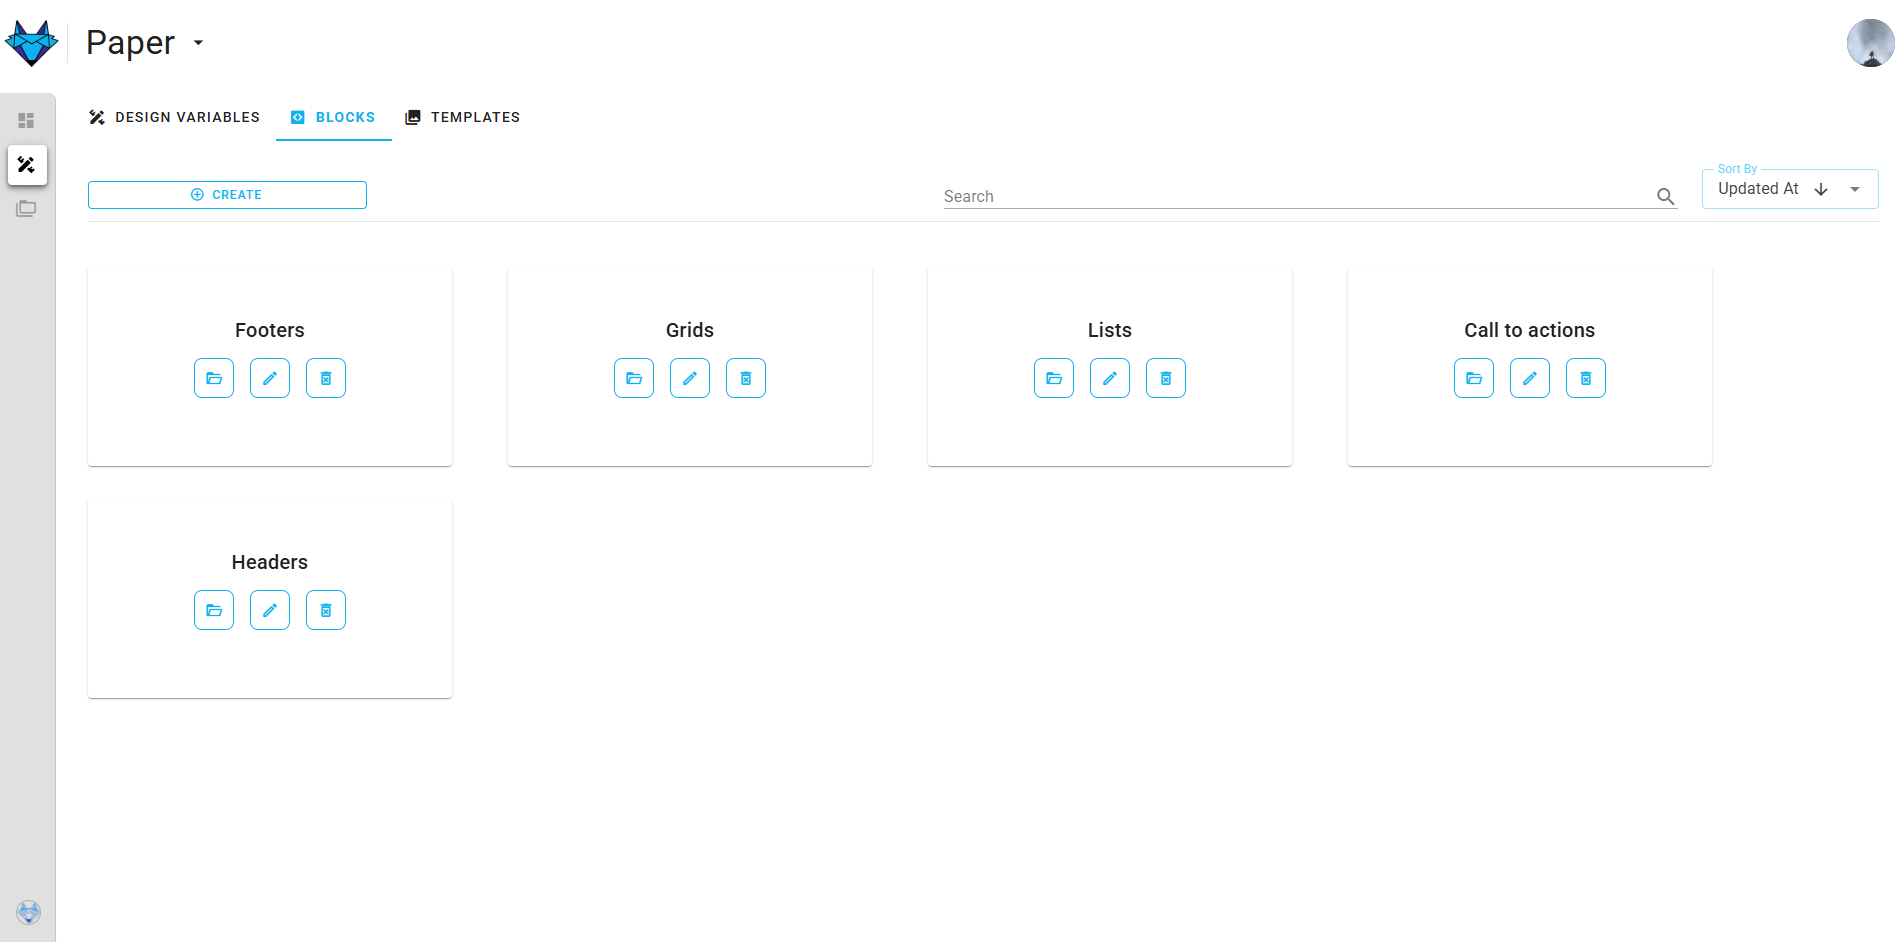Click the small fox badge at sidebar bottom
This screenshot has width=1900, height=942.
coord(29,912)
